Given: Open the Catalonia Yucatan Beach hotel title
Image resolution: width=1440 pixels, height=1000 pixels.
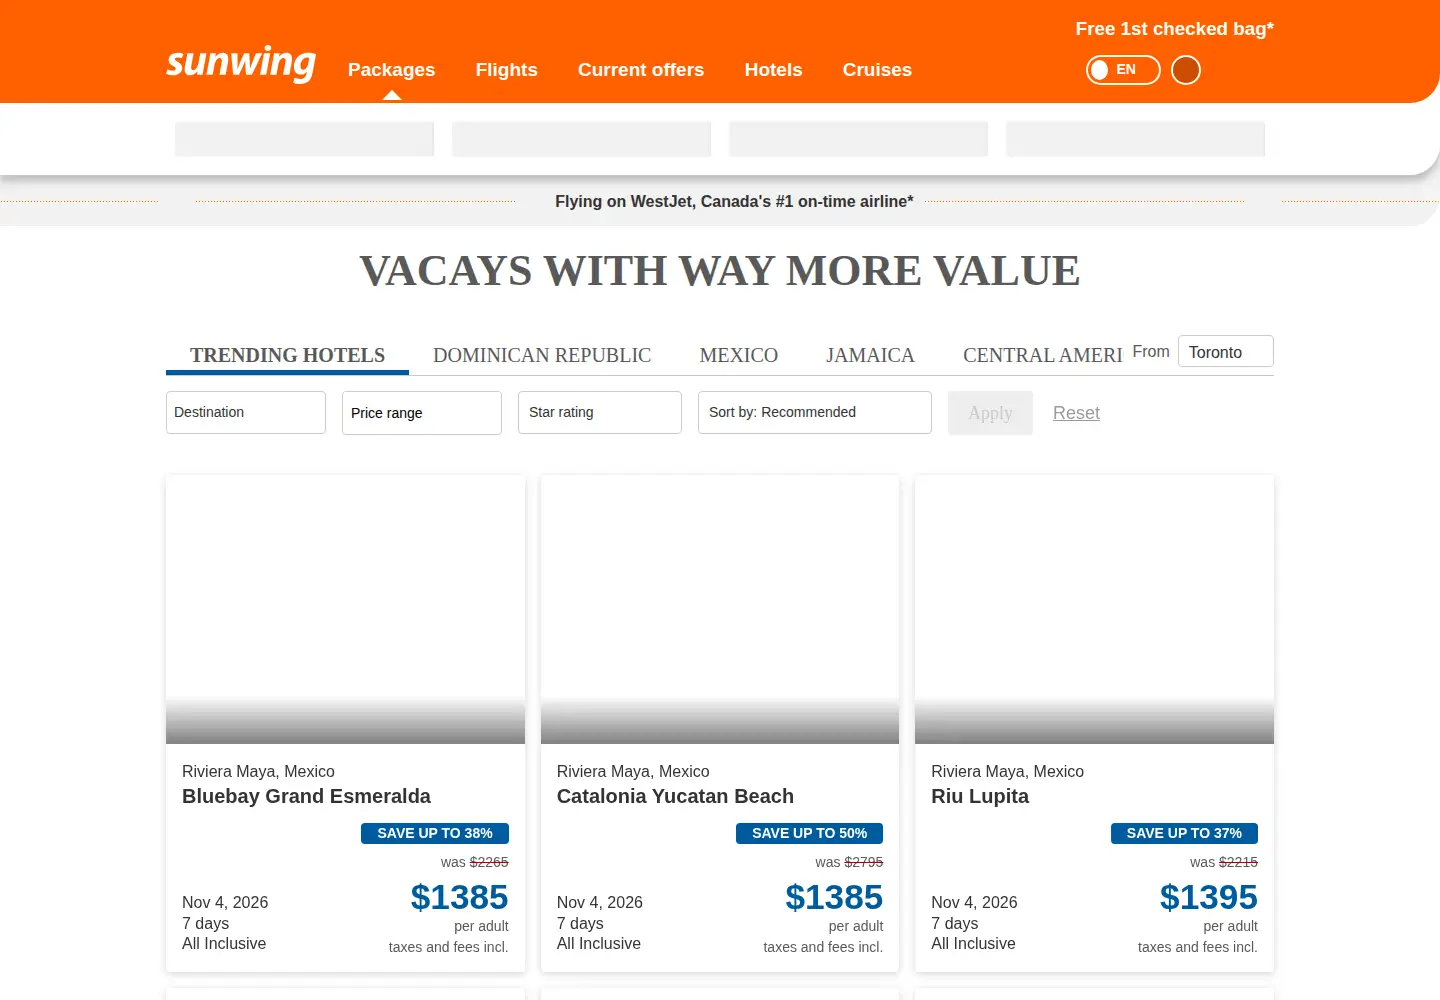Looking at the screenshot, I should pyautogui.click(x=675, y=796).
